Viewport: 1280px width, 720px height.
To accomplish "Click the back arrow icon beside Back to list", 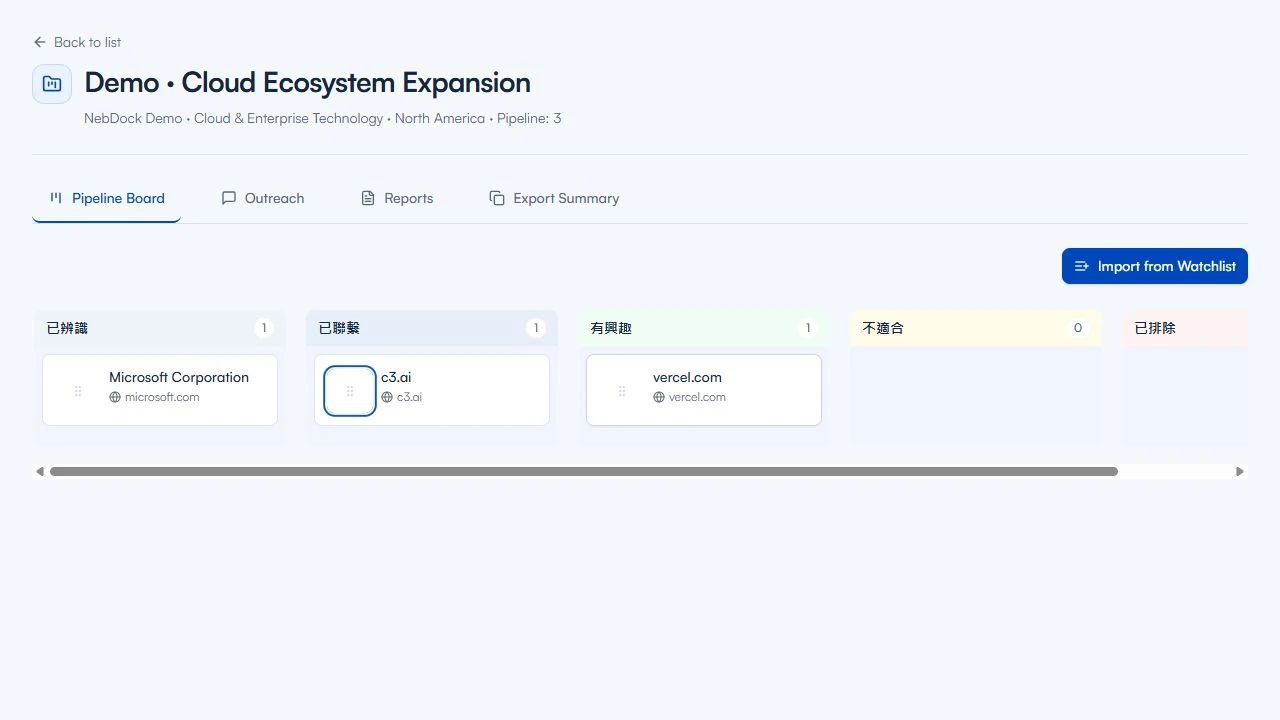I will coord(40,42).
